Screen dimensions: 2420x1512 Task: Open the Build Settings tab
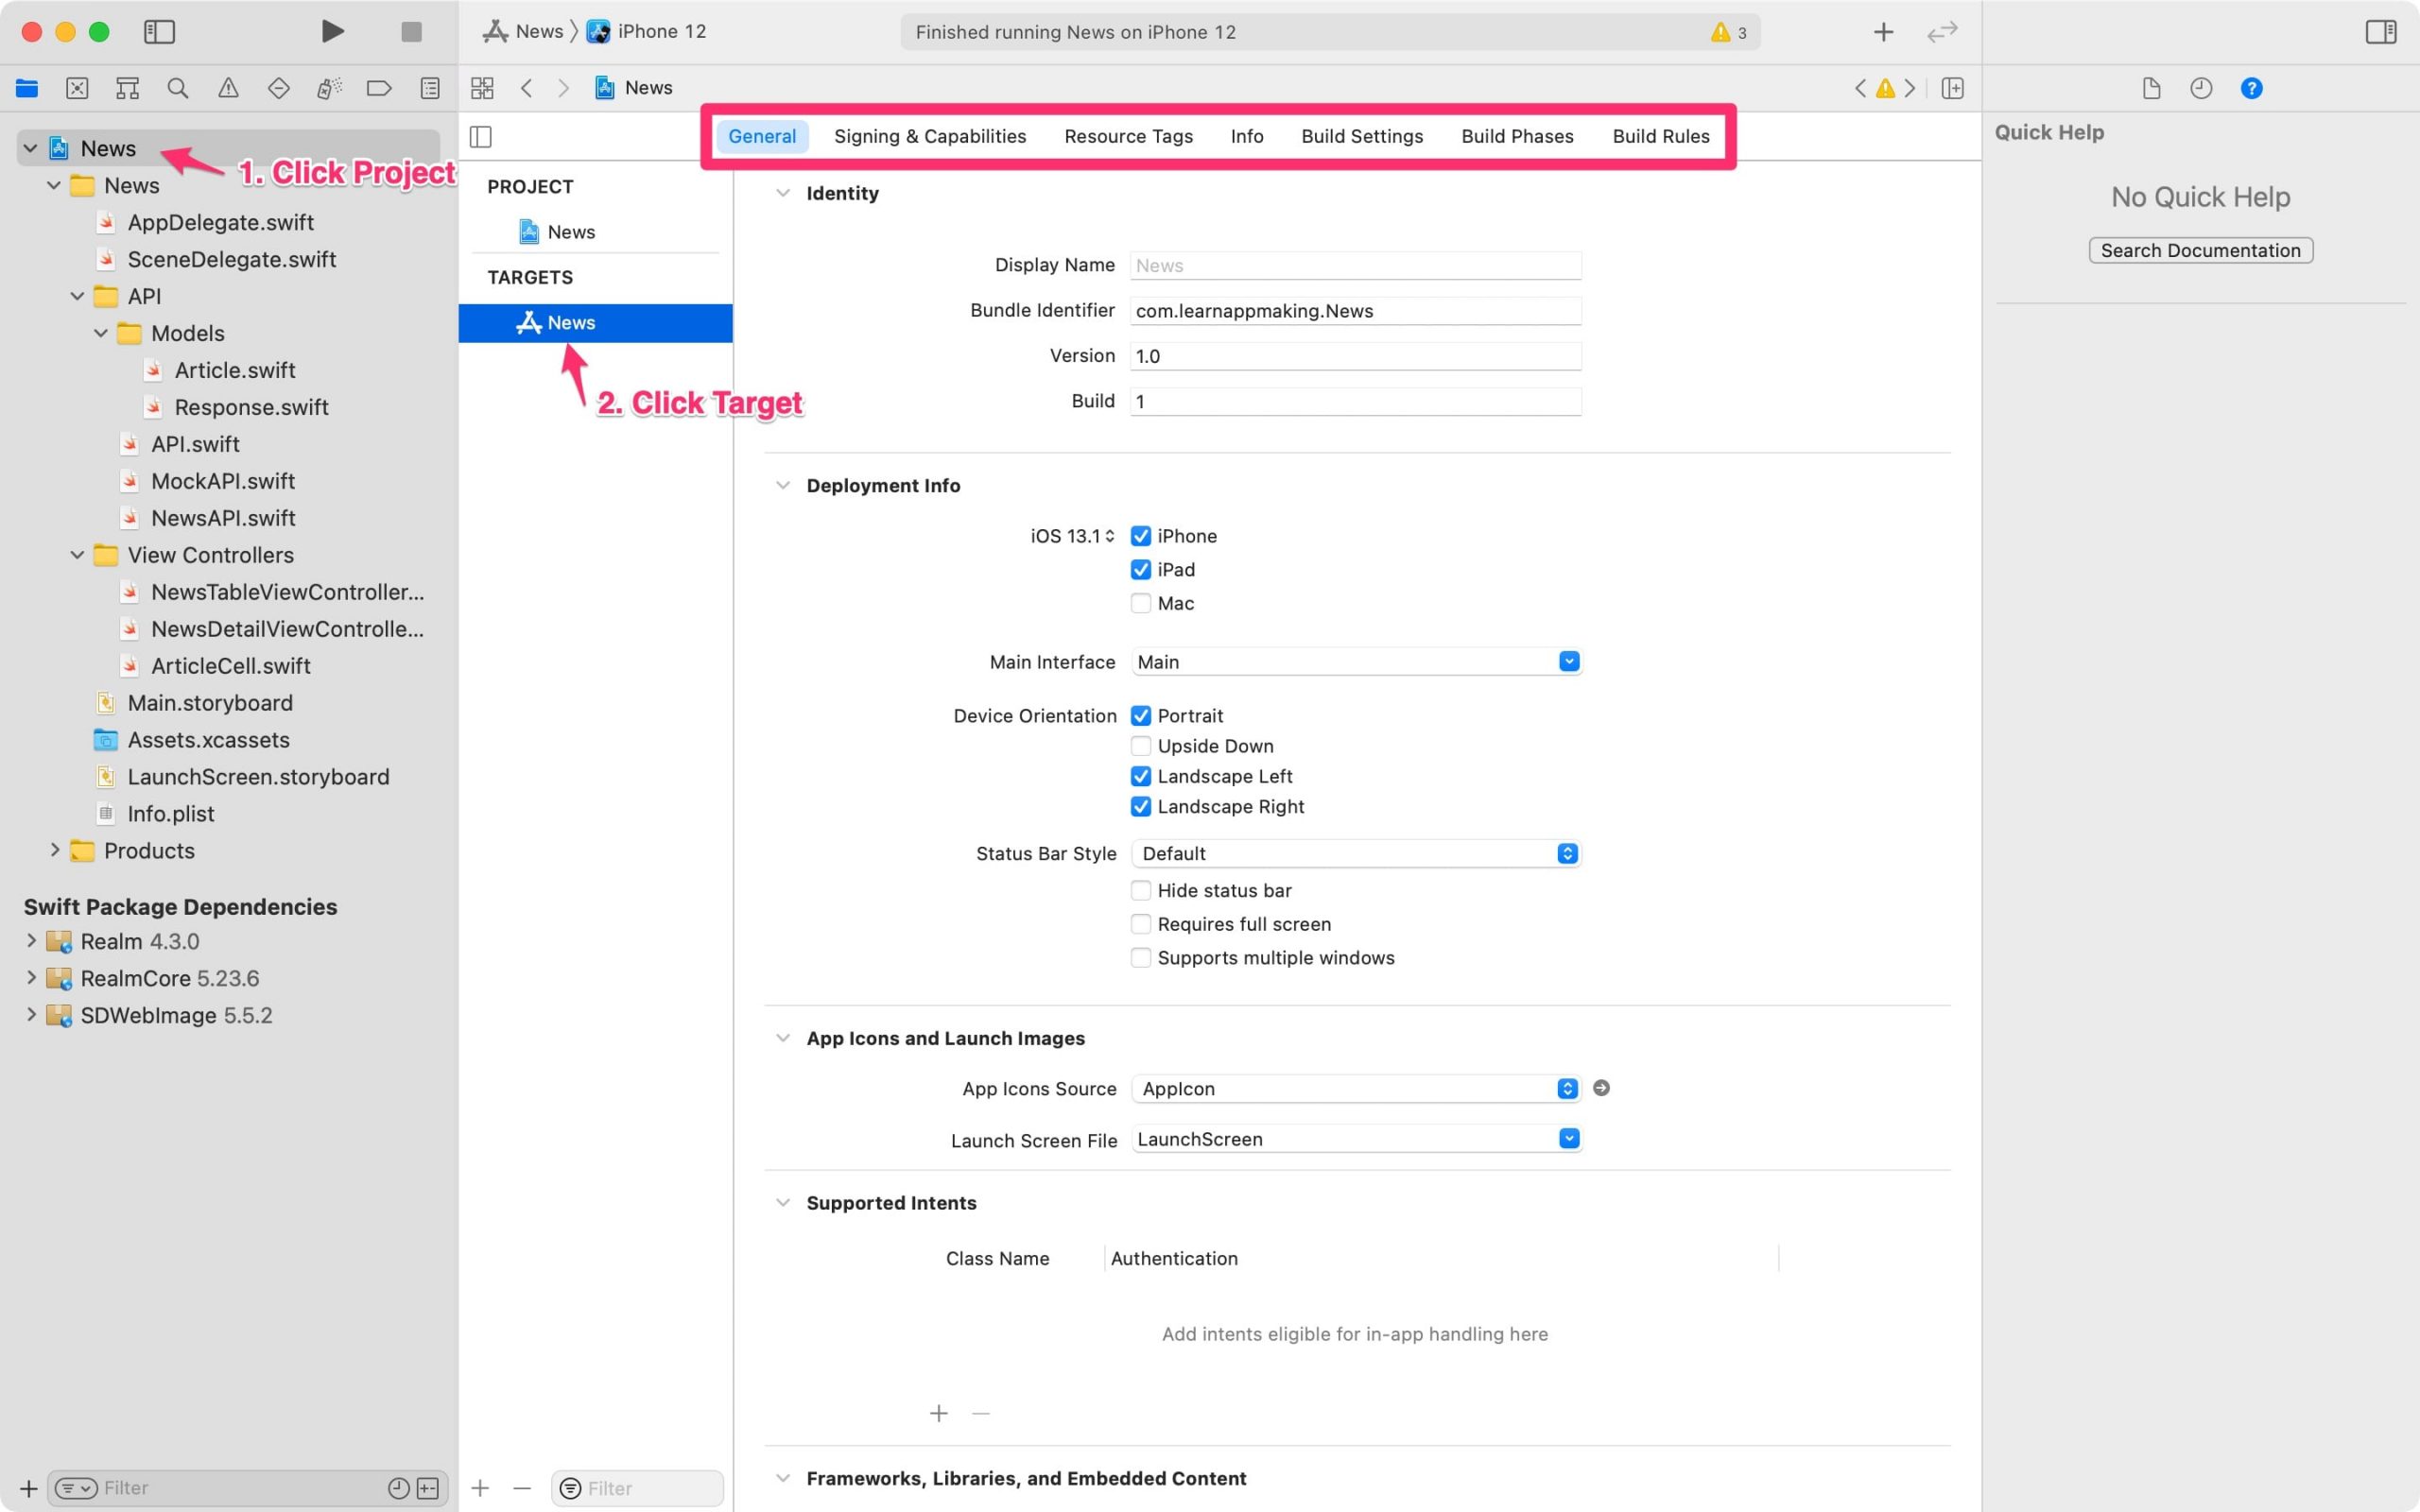point(1362,136)
